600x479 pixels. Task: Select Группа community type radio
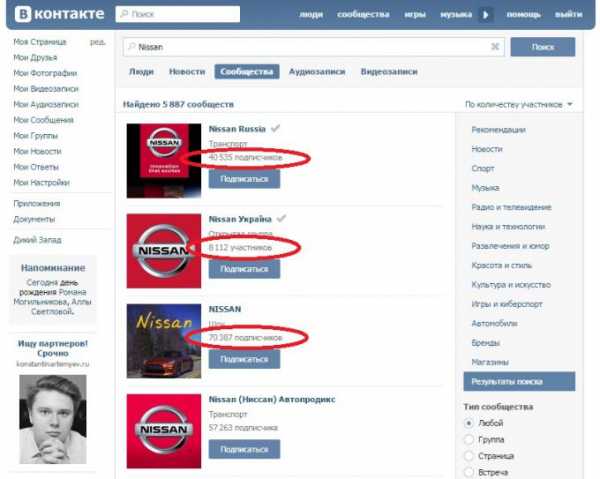[x=469, y=440]
